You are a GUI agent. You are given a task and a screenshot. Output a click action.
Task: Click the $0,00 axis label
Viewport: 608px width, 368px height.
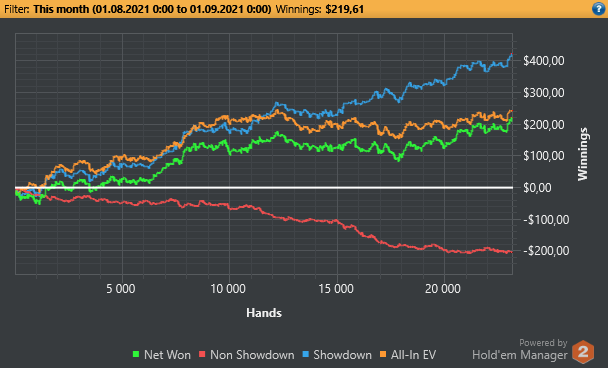click(537, 188)
